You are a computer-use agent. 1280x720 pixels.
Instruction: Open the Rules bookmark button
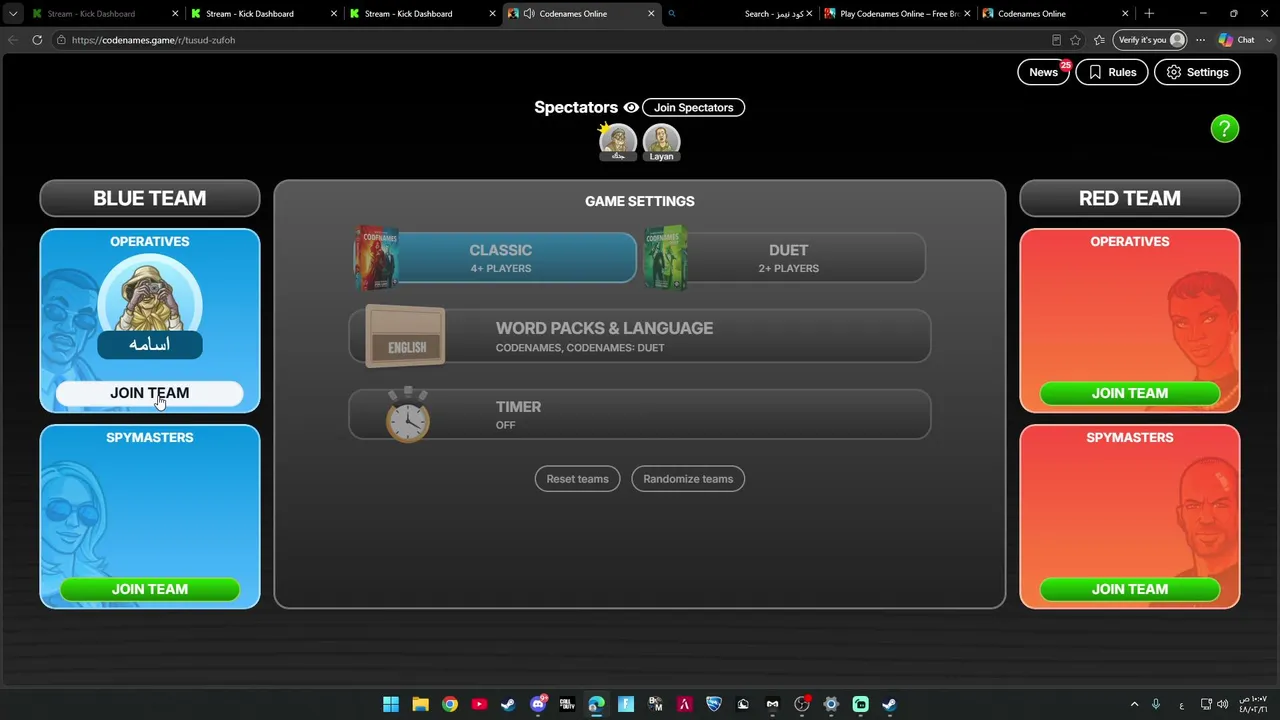click(x=1112, y=72)
